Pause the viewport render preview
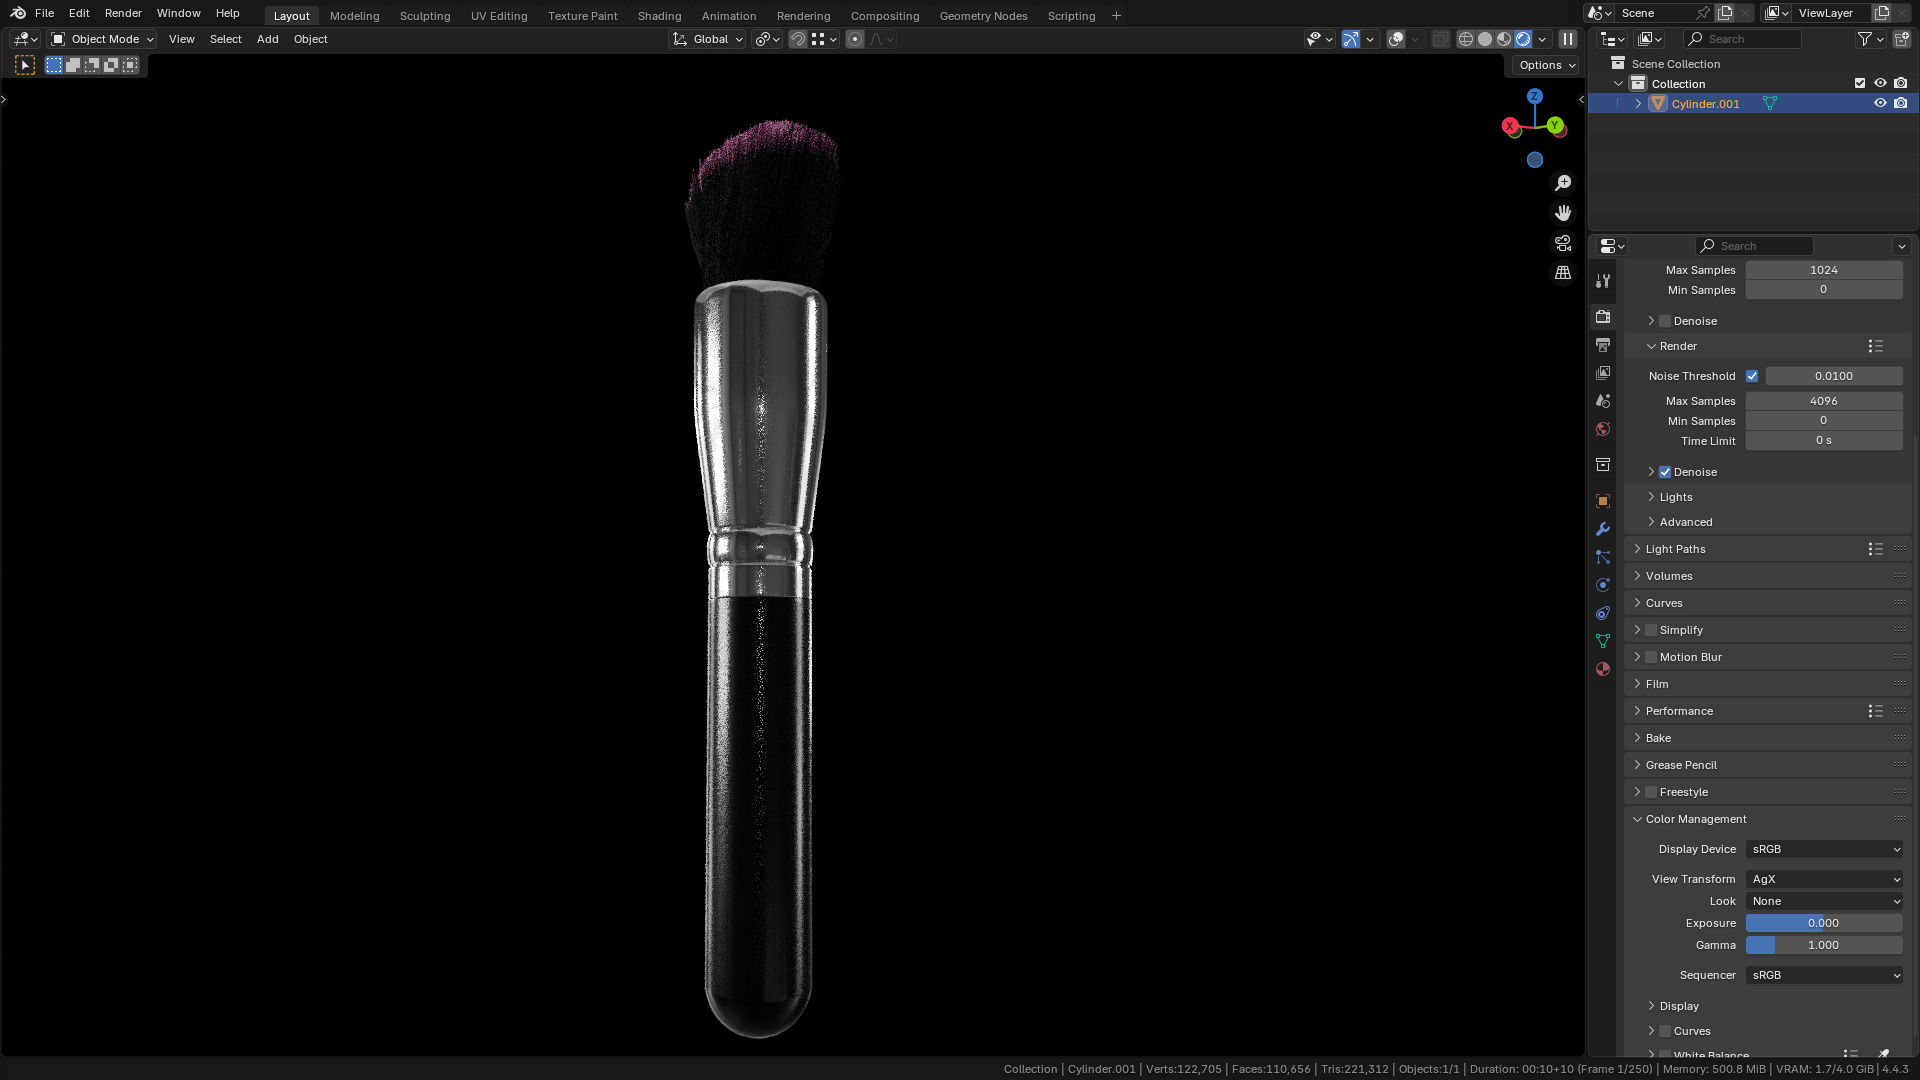The image size is (1920, 1080). [1568, 39]
